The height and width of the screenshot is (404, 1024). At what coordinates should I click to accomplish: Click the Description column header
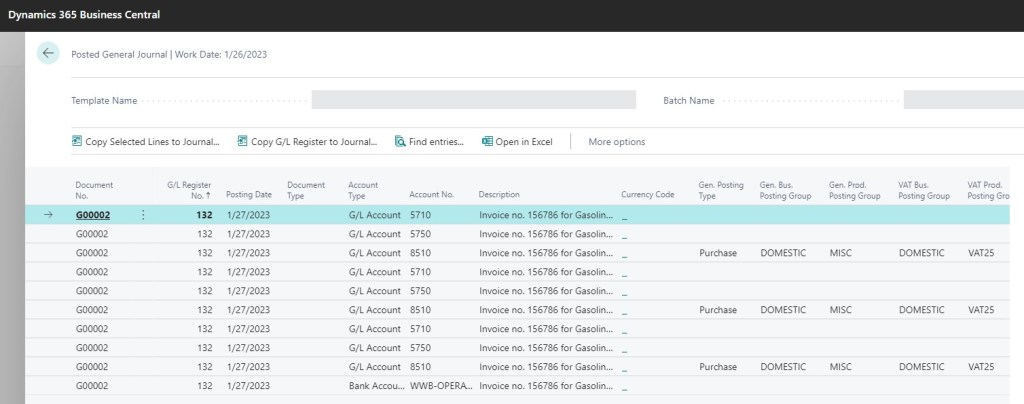[x=499, y=195]
